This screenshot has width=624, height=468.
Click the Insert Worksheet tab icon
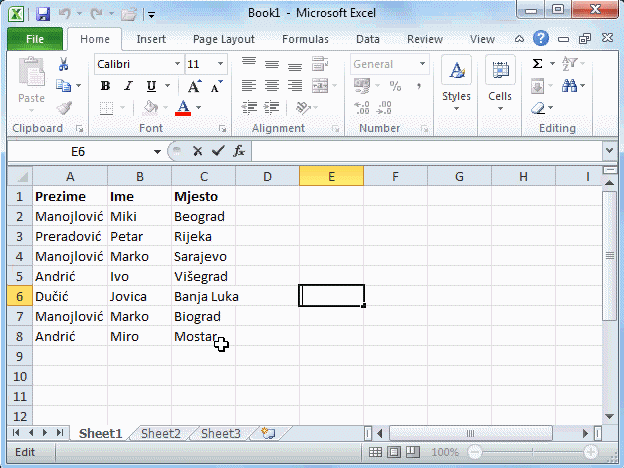point(267,434)
